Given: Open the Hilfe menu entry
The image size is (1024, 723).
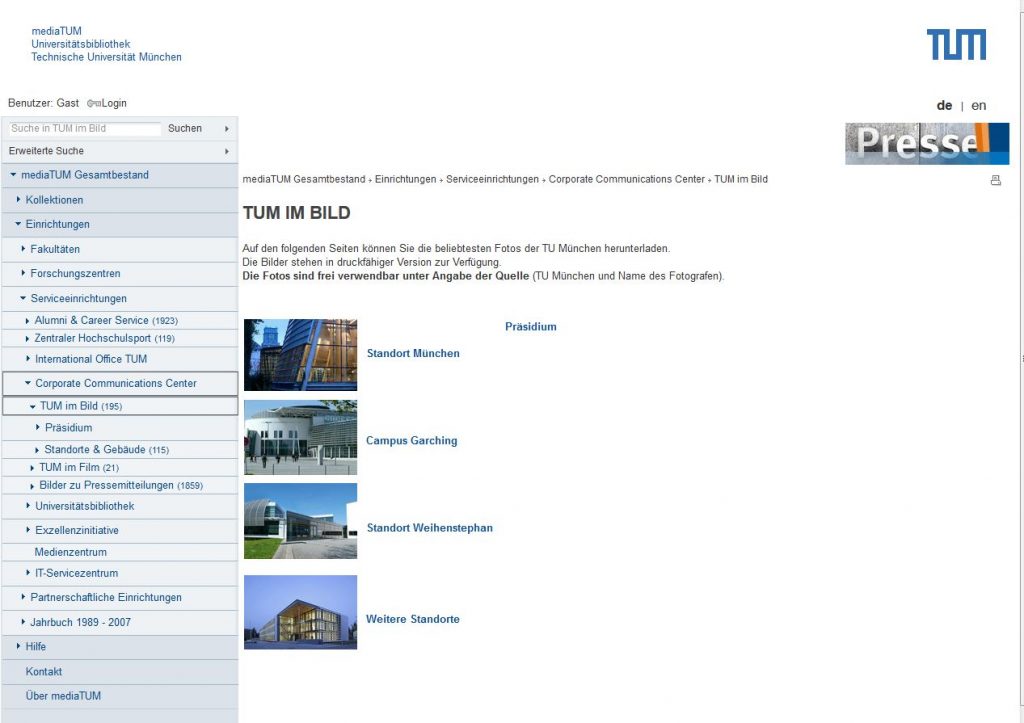Looking at the screenshot, I should (35, 646).
